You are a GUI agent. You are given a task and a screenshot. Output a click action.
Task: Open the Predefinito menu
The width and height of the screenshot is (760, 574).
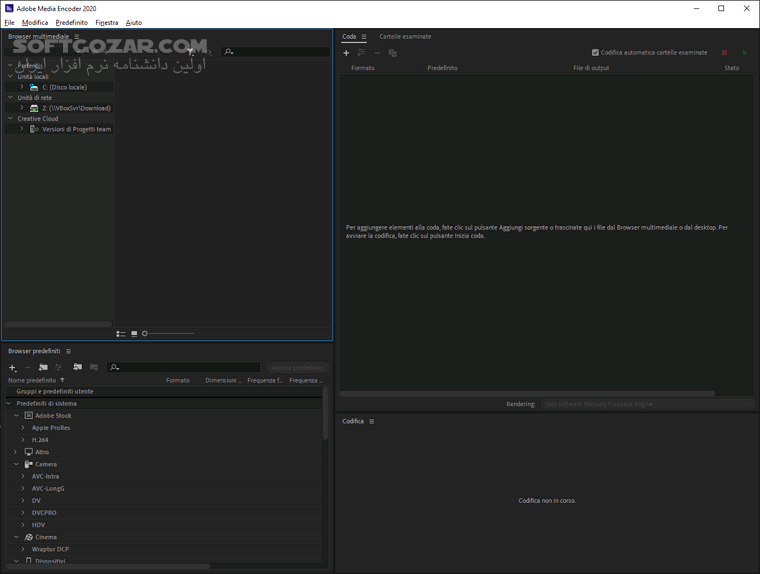point(72,22)
